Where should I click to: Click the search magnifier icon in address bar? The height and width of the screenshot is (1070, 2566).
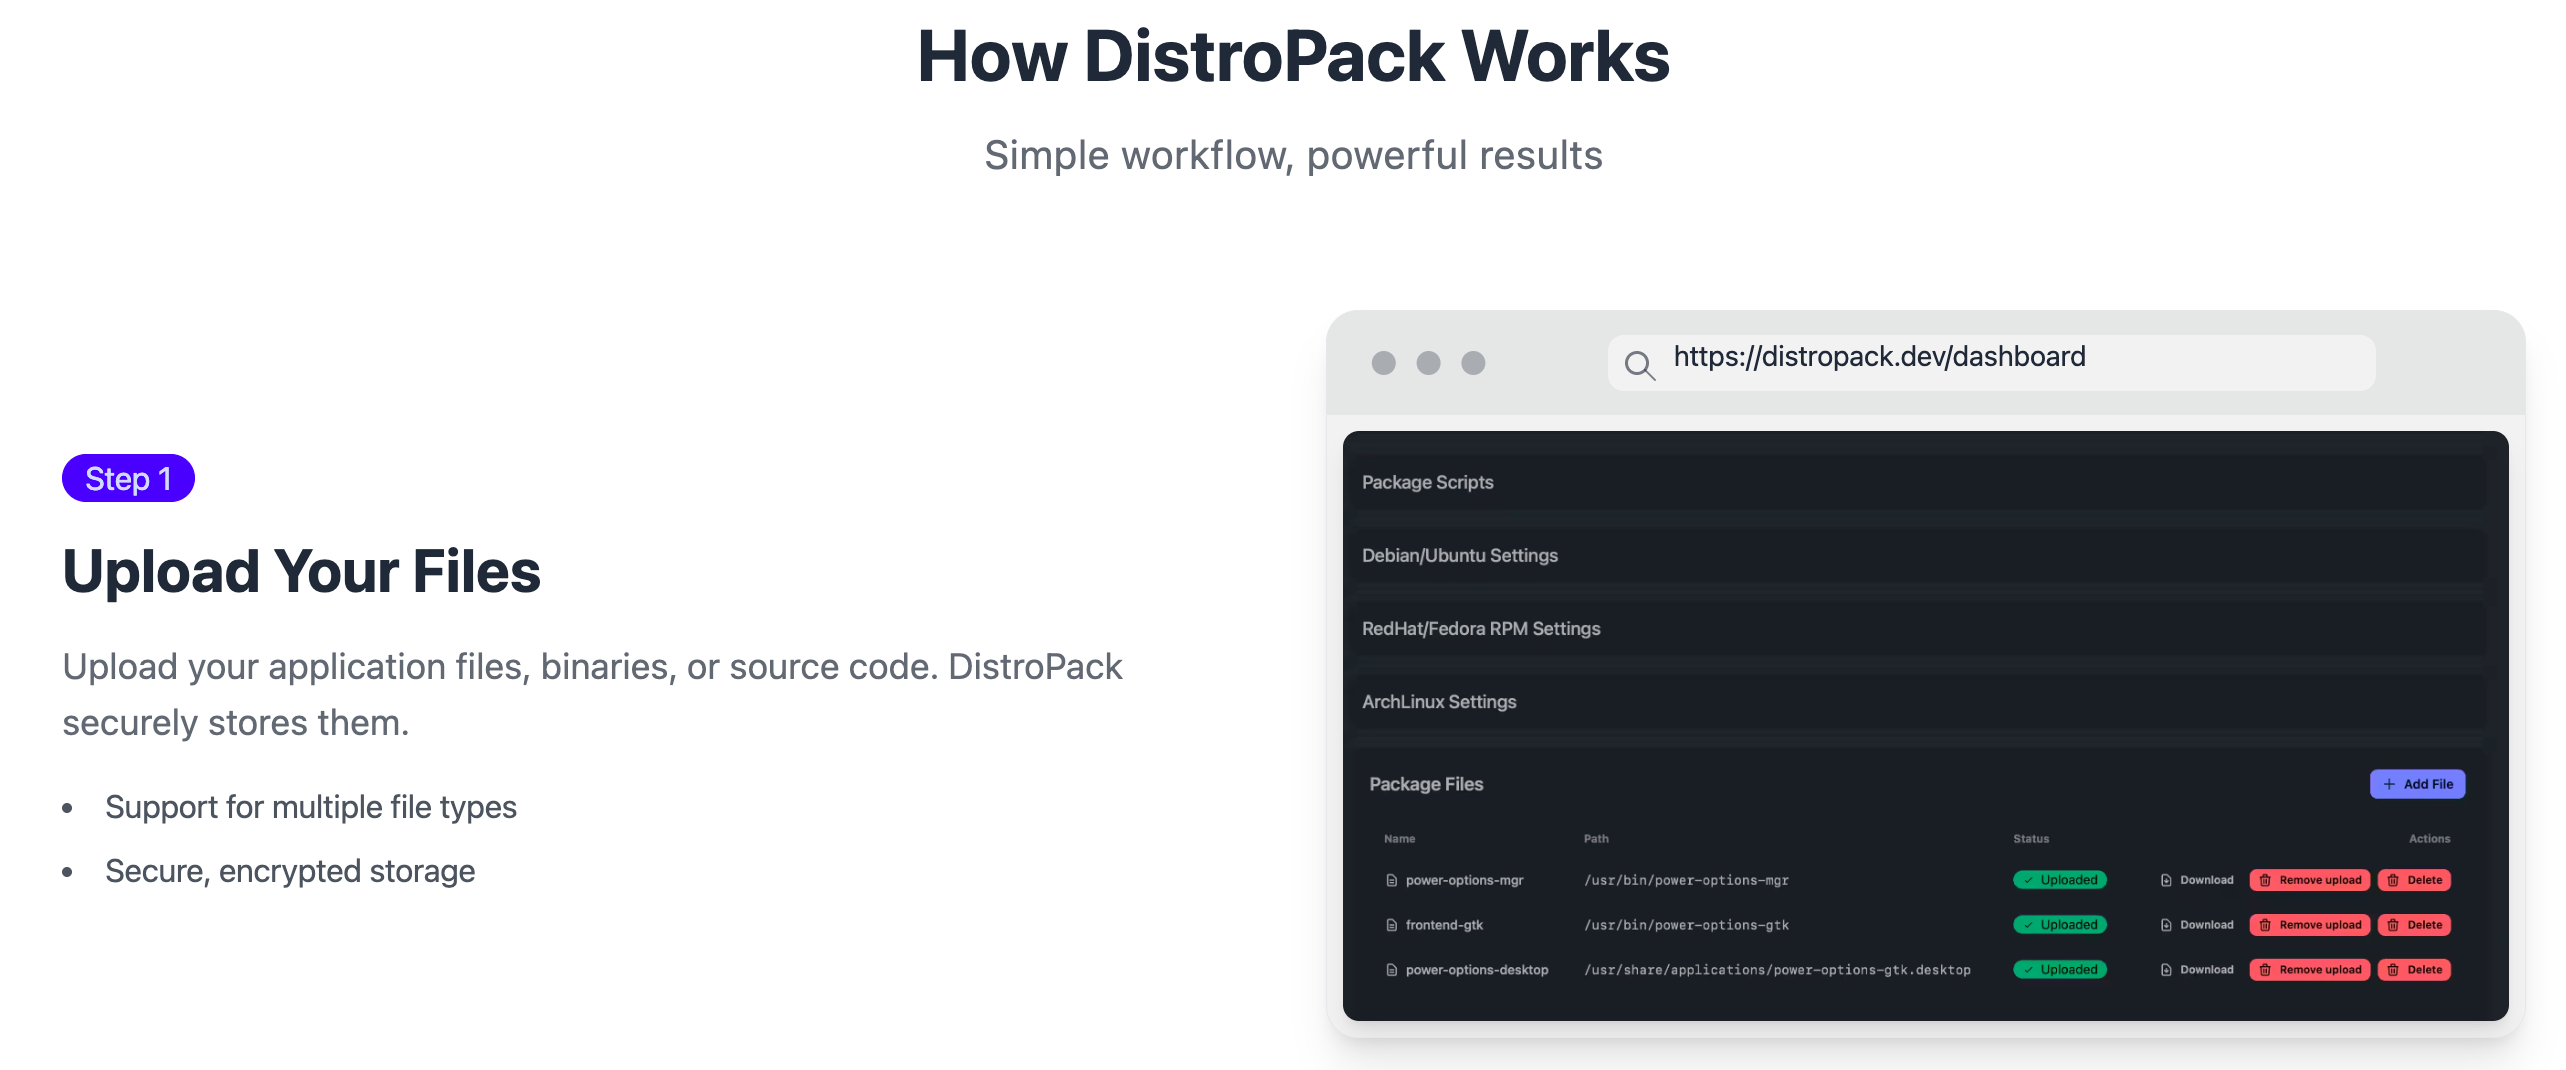(1639, 365)
